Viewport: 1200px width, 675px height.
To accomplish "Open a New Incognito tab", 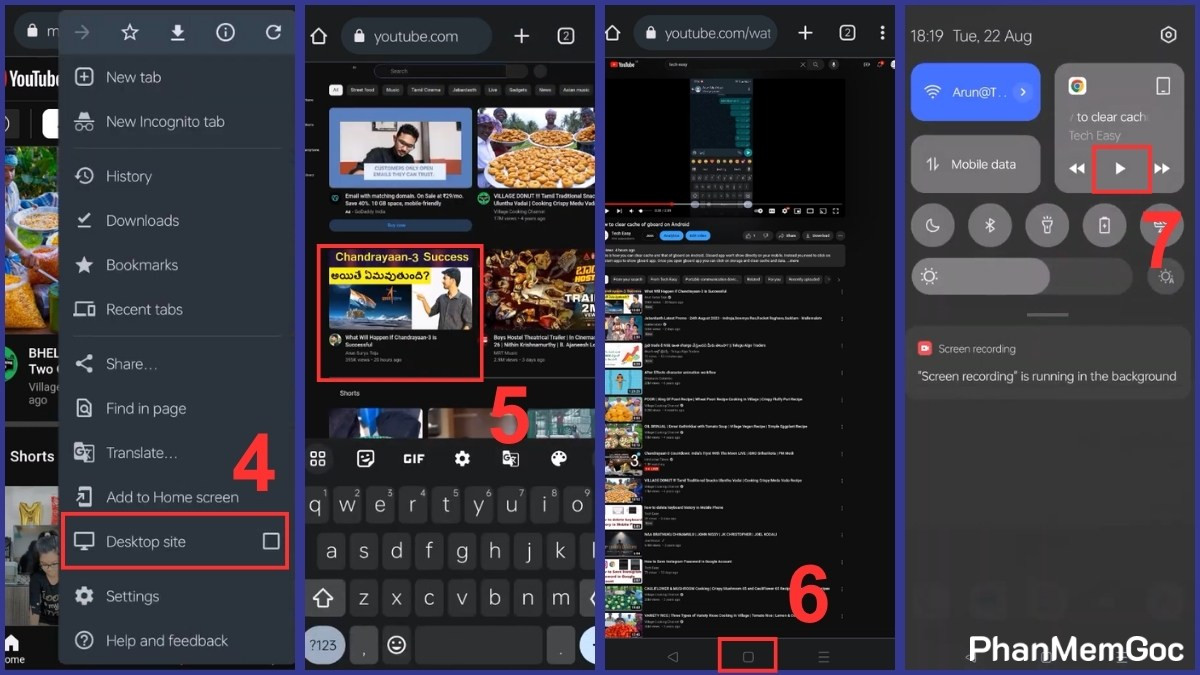I will [177, 121].
